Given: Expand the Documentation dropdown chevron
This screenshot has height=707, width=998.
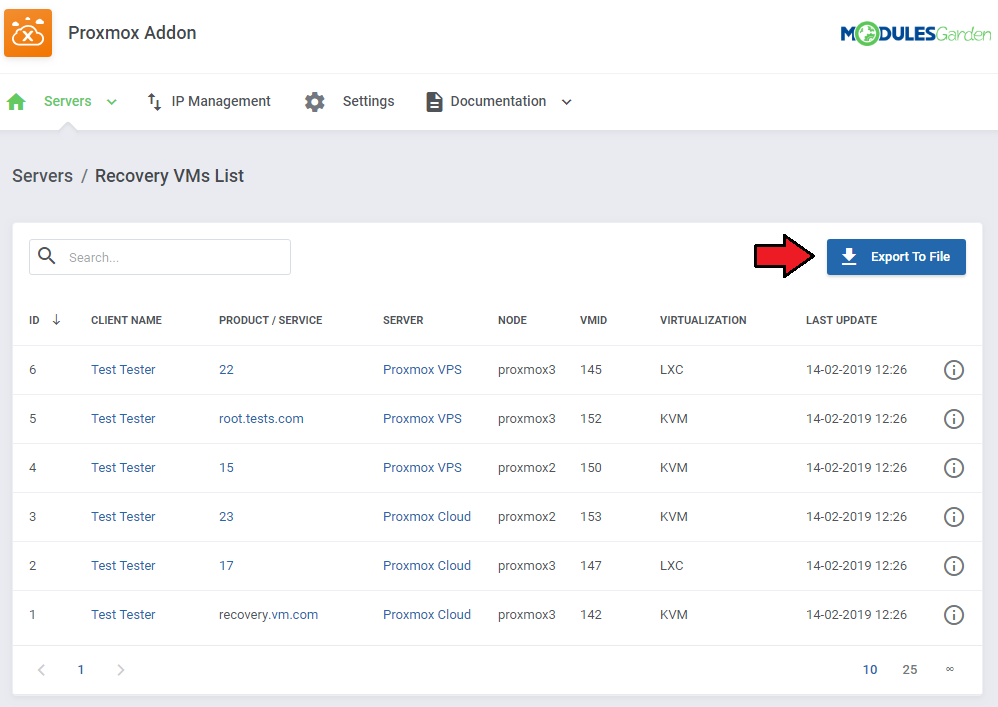Looking at the screenshot, I should [566, 102].
